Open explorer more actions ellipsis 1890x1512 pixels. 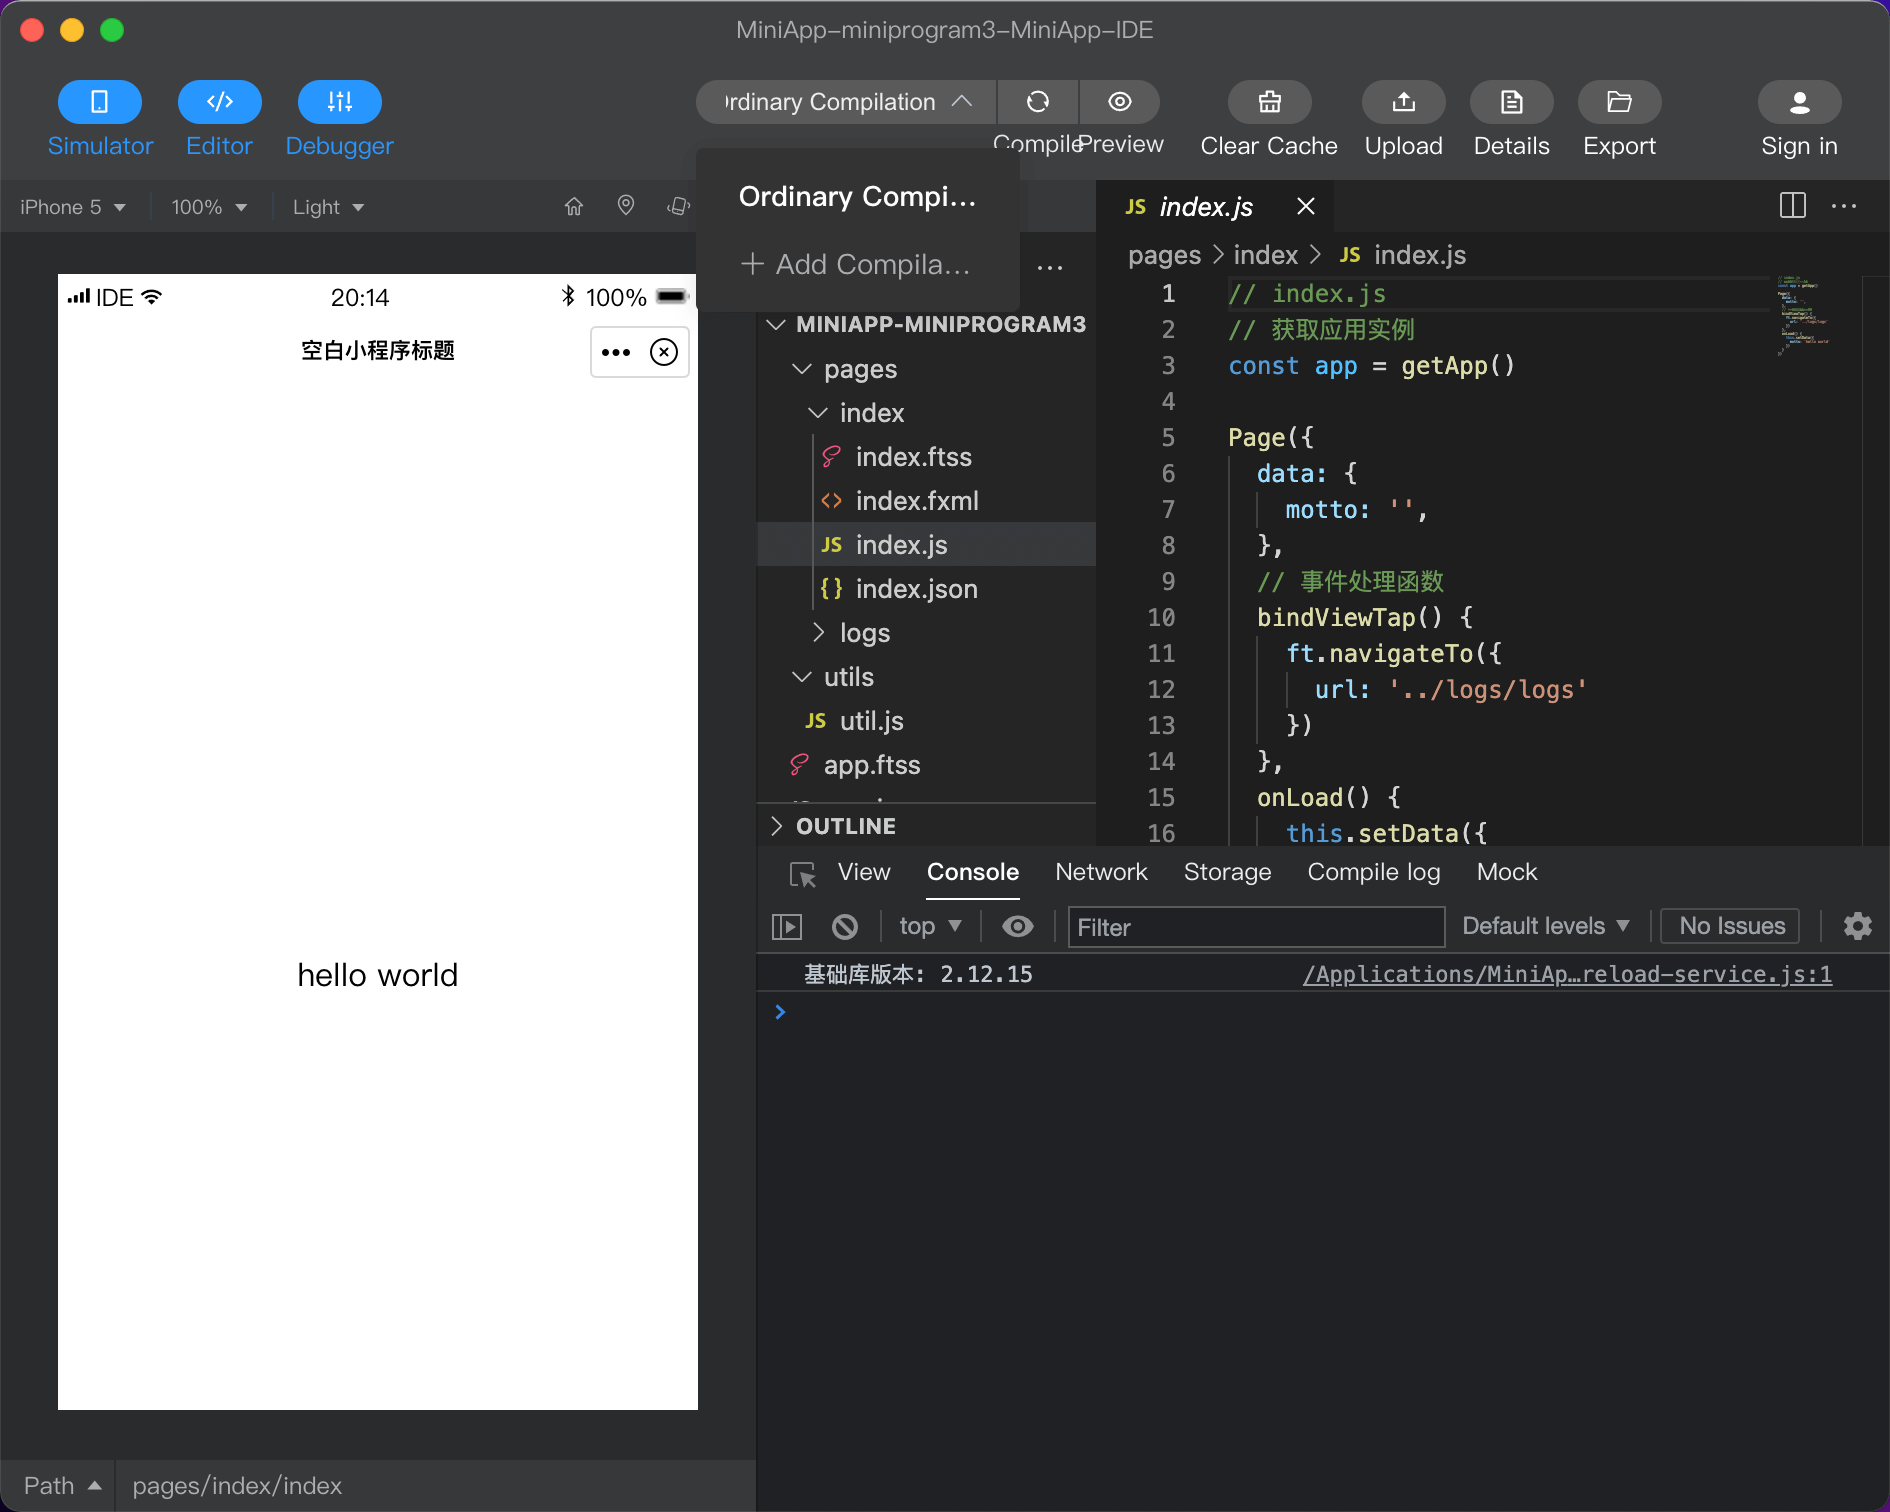1050,268
